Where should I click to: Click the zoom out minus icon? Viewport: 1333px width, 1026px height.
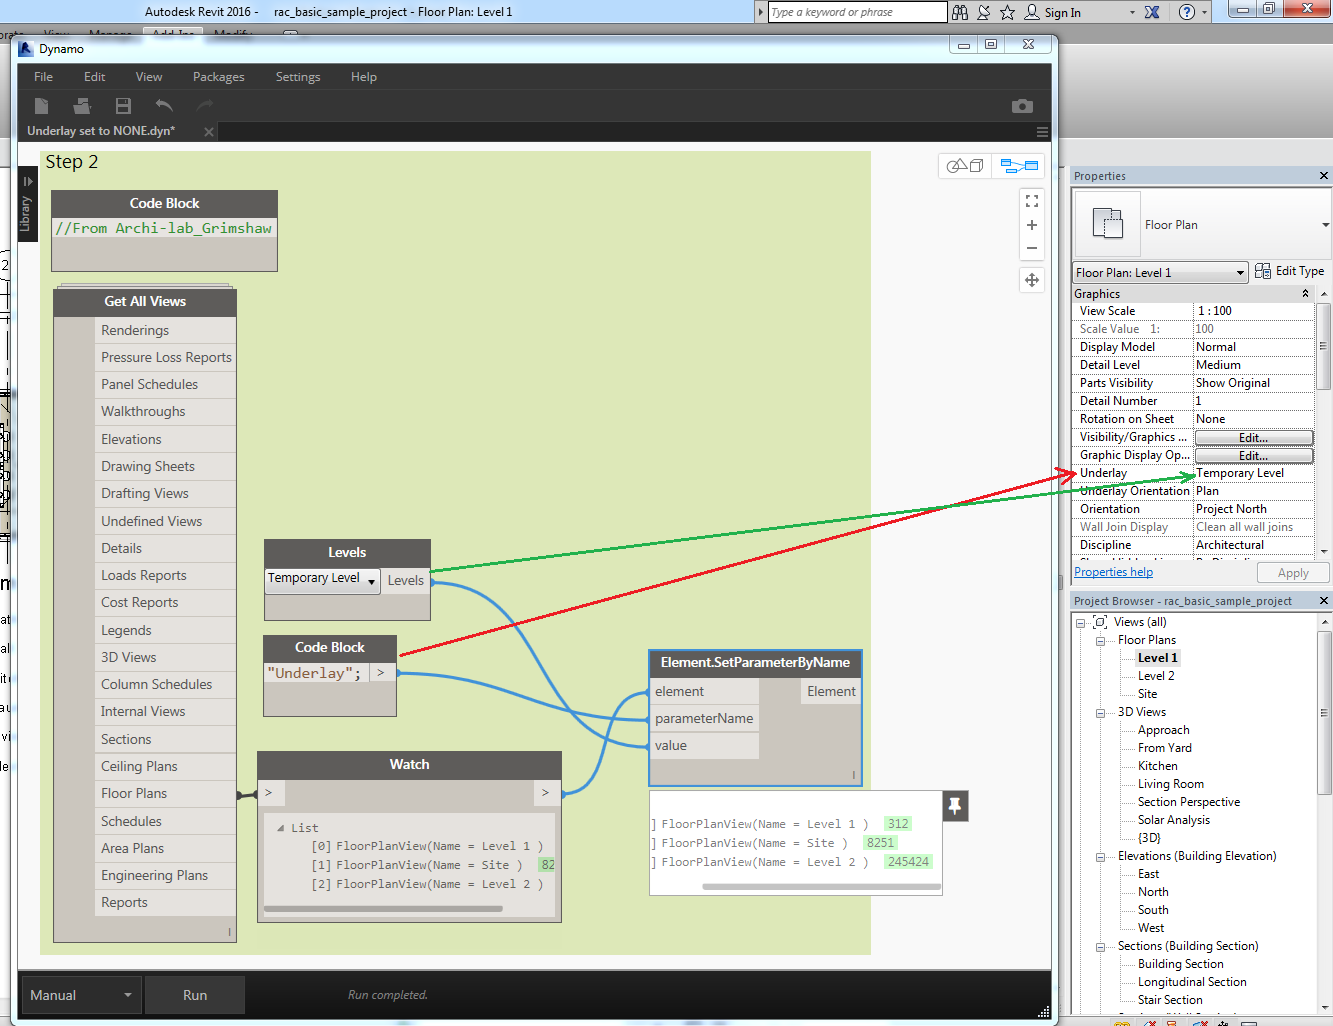pos(1032,248)
